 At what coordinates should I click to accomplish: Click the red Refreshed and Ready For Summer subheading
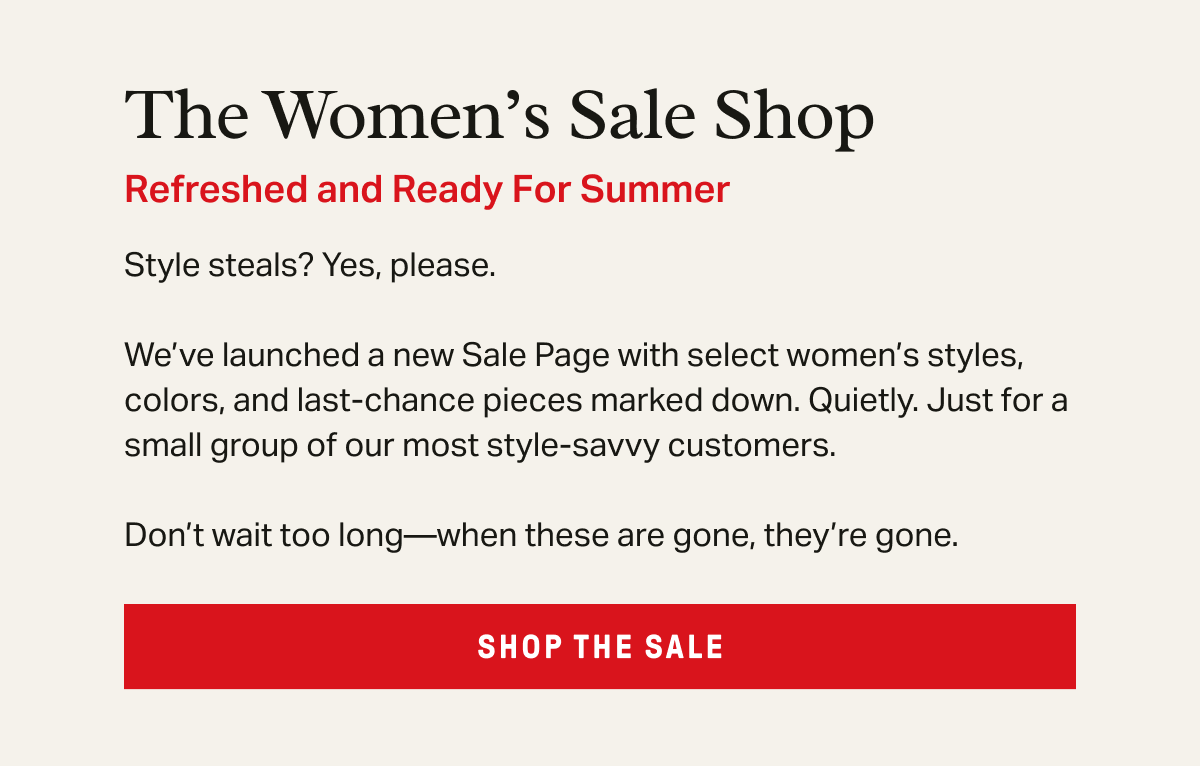(427, 189)
